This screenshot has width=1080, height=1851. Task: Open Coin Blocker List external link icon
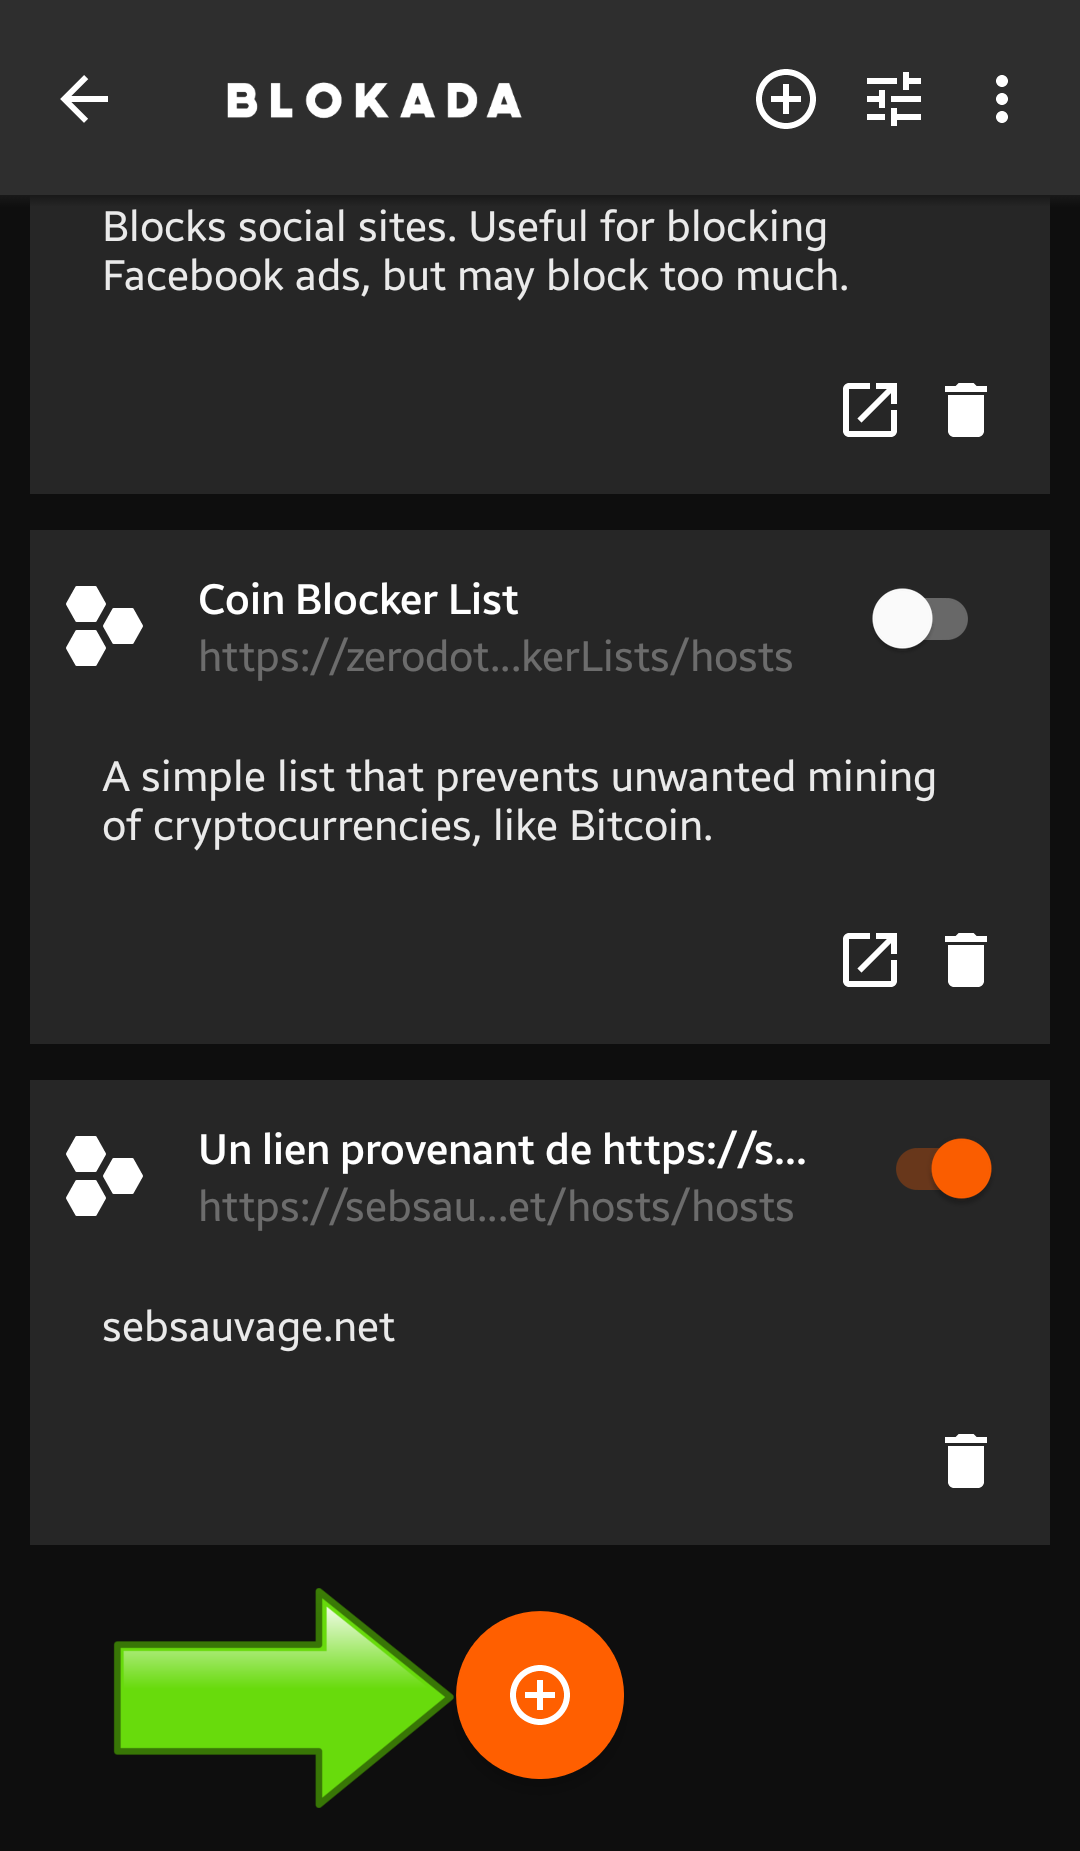pyautogui.click(x=870, y=960)
